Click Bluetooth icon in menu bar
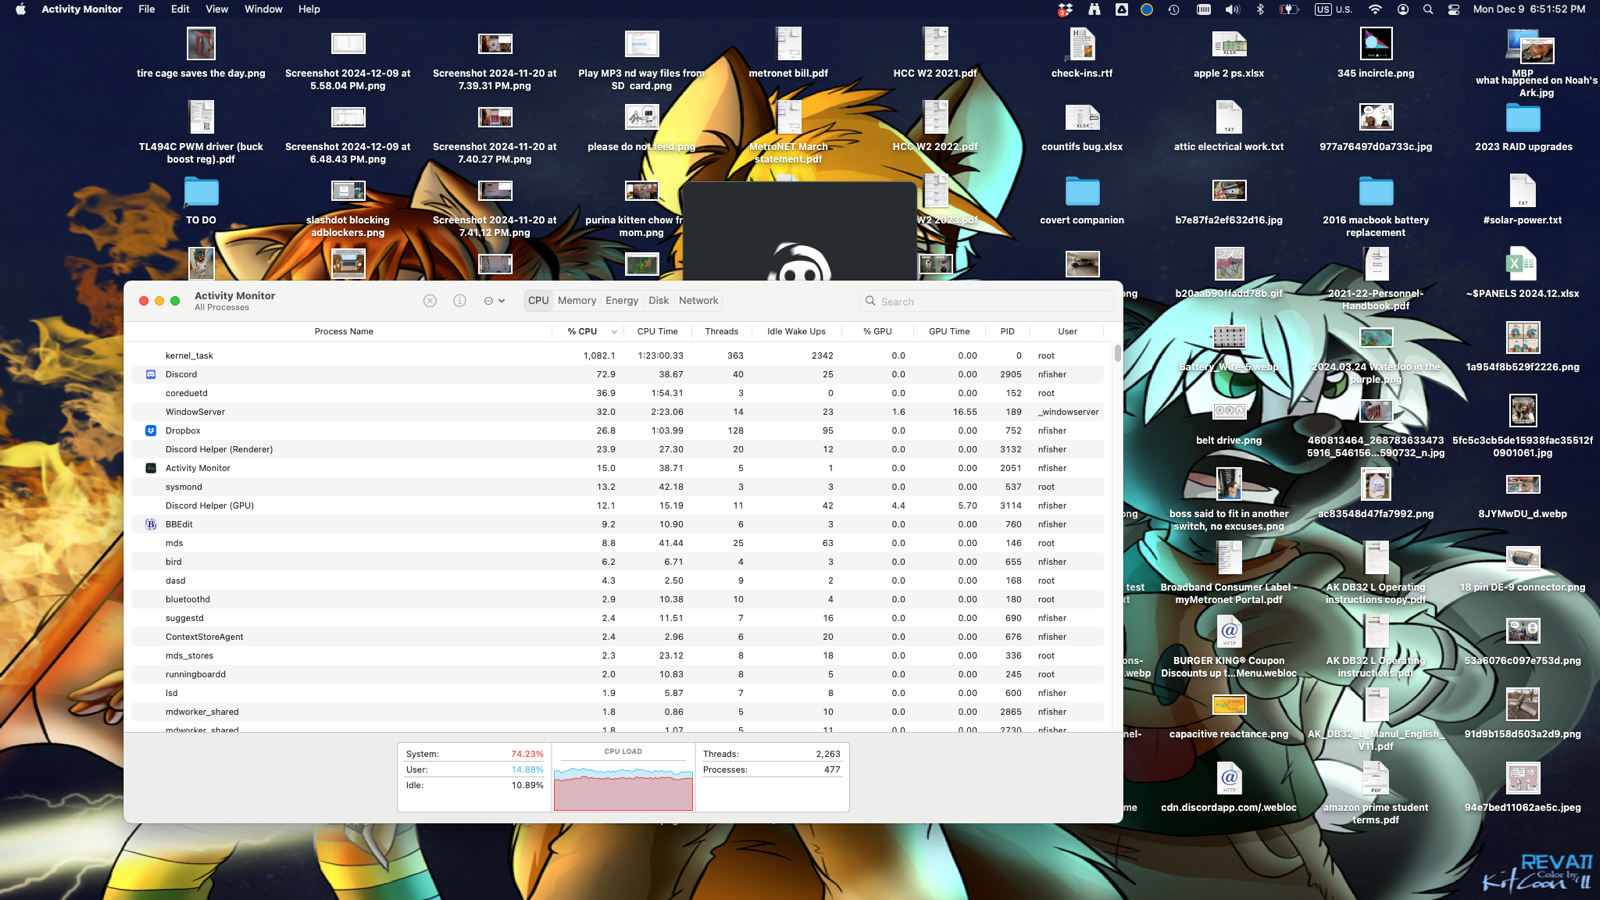This screenshot has width=1600, height=900. [1260, 9]
